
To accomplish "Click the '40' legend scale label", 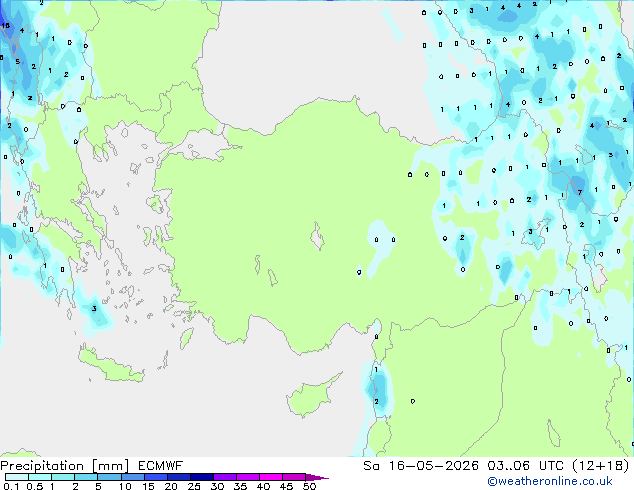I will point(263,486).
